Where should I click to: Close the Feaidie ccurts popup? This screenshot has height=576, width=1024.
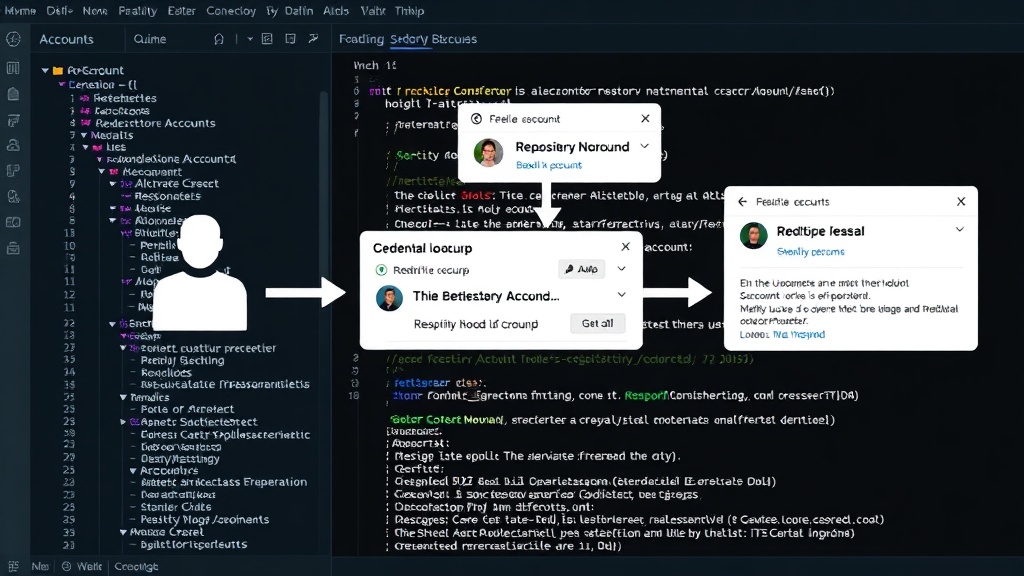coord(961,202)
